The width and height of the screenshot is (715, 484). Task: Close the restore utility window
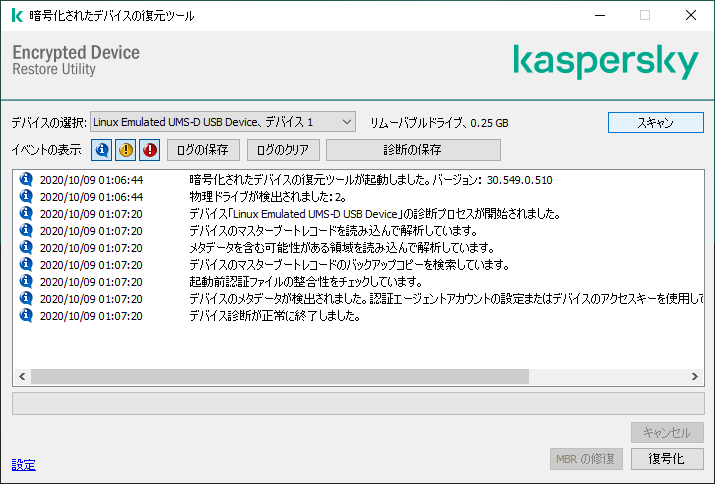click(x=691, y=16)
